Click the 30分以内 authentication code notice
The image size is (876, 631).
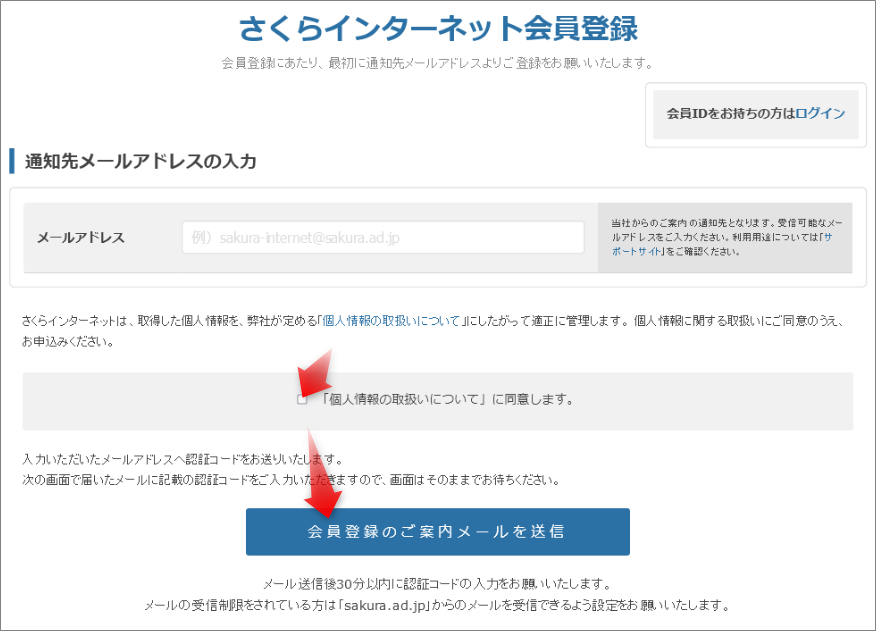click(437, 584)
